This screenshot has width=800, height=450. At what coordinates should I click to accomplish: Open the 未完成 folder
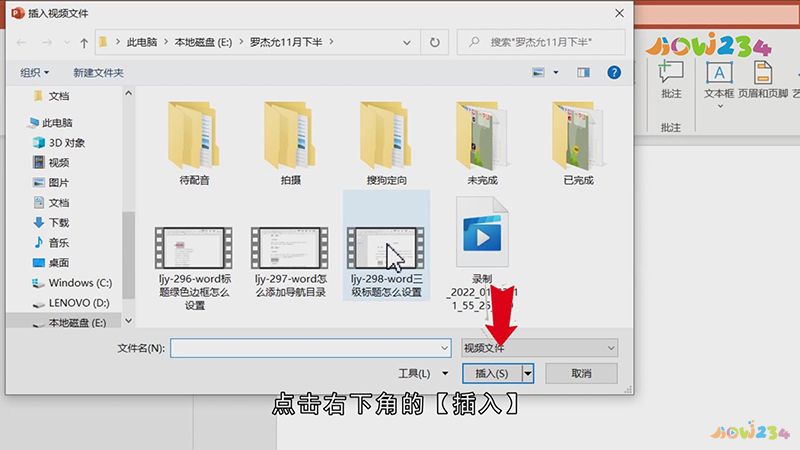(x=482, y=143)
